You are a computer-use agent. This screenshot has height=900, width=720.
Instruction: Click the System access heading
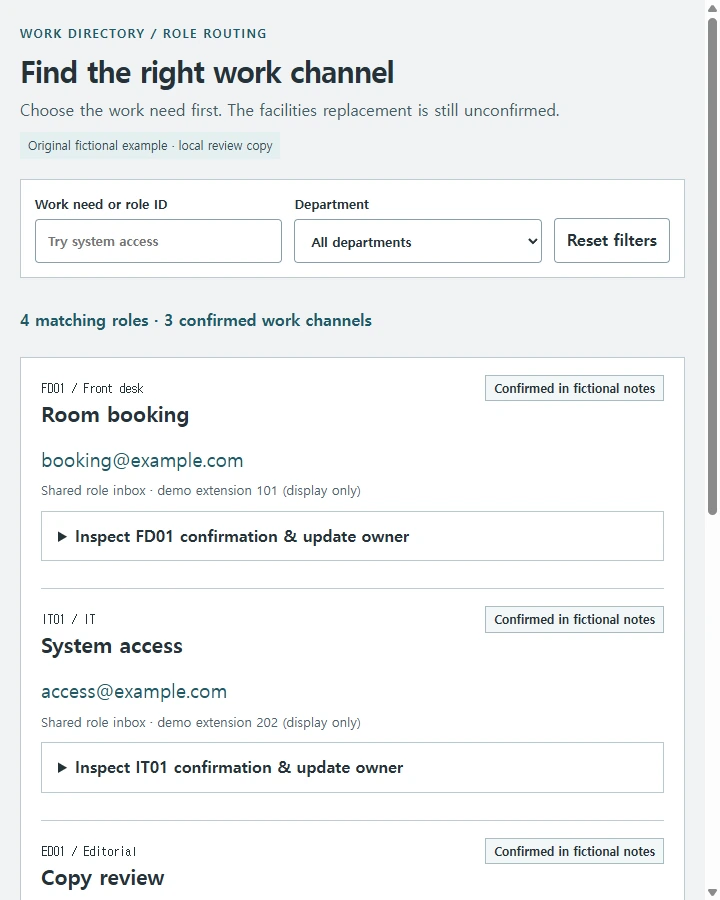coord(111,646)
